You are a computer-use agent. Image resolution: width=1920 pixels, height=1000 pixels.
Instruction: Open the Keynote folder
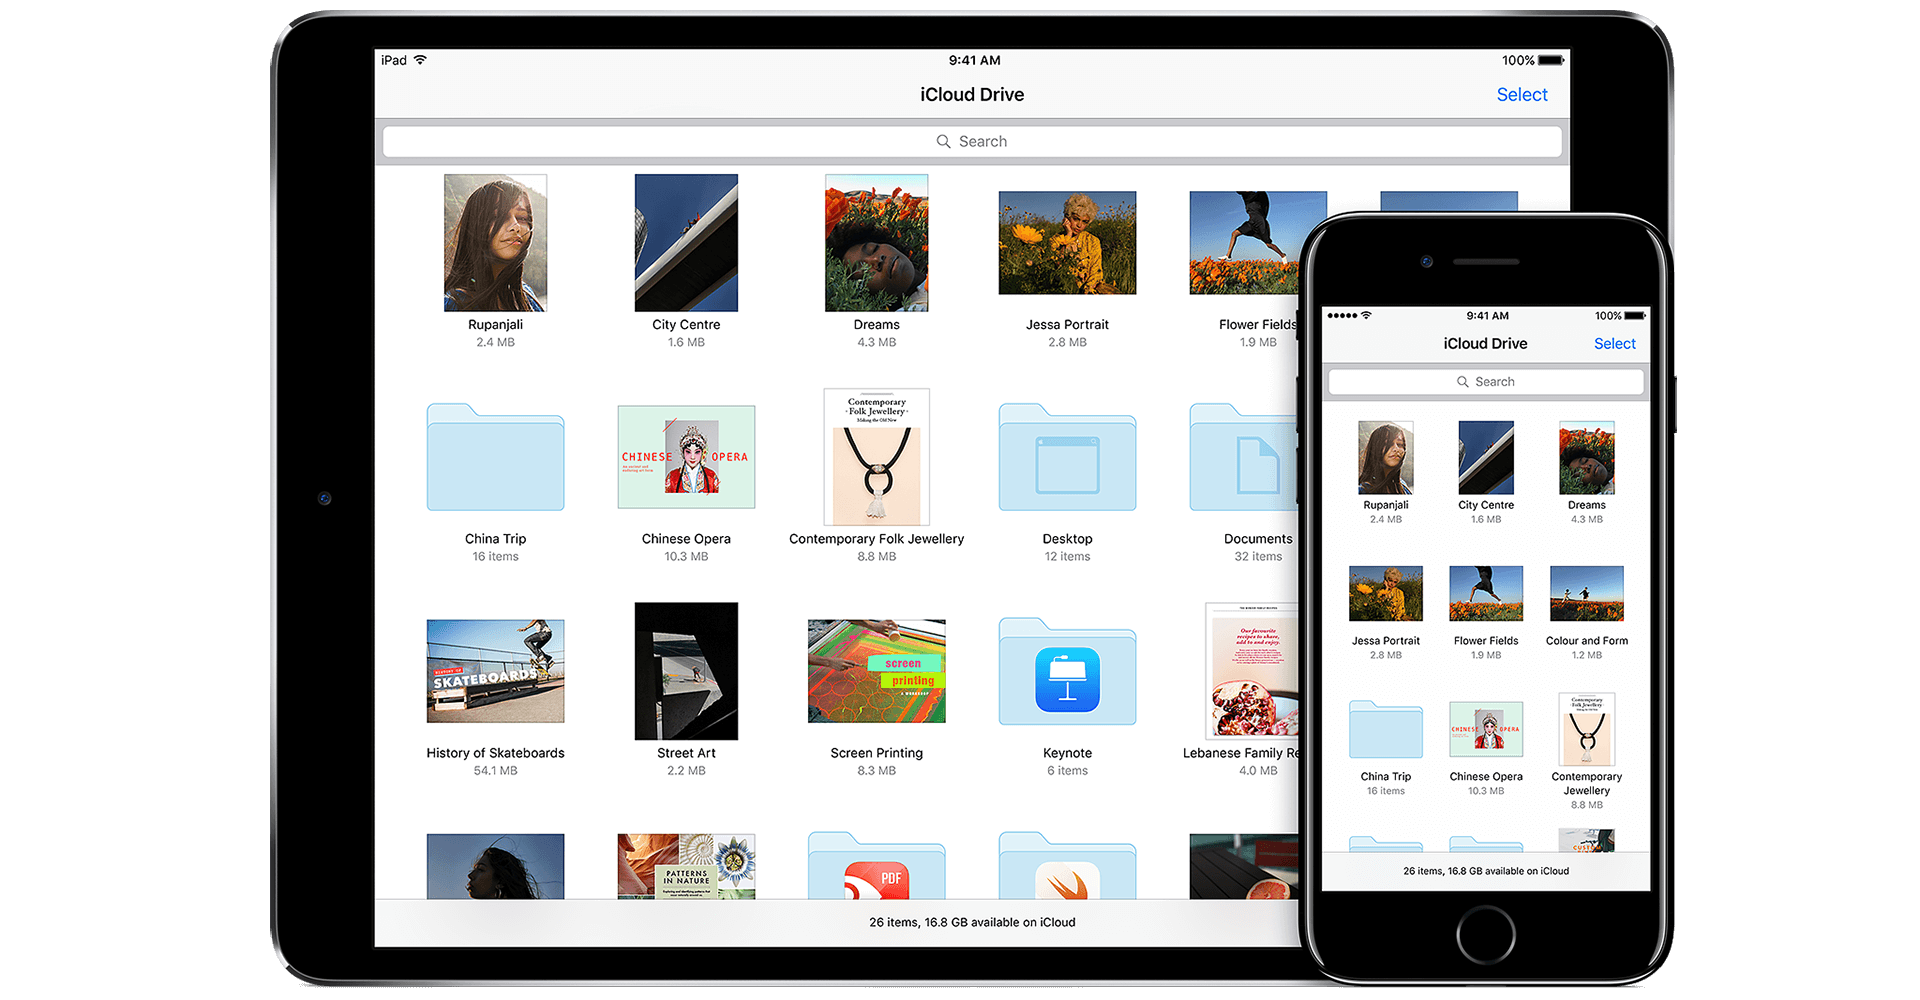(x=1067, y=671)
